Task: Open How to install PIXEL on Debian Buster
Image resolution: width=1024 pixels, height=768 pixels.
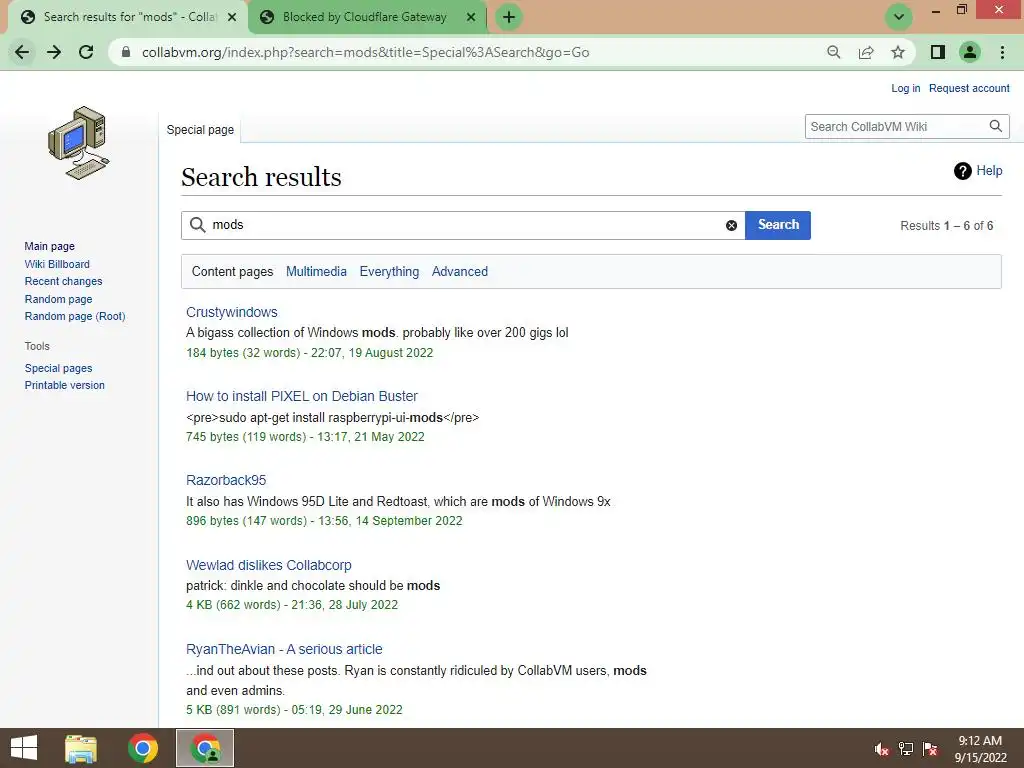Action: coord(302,396)
